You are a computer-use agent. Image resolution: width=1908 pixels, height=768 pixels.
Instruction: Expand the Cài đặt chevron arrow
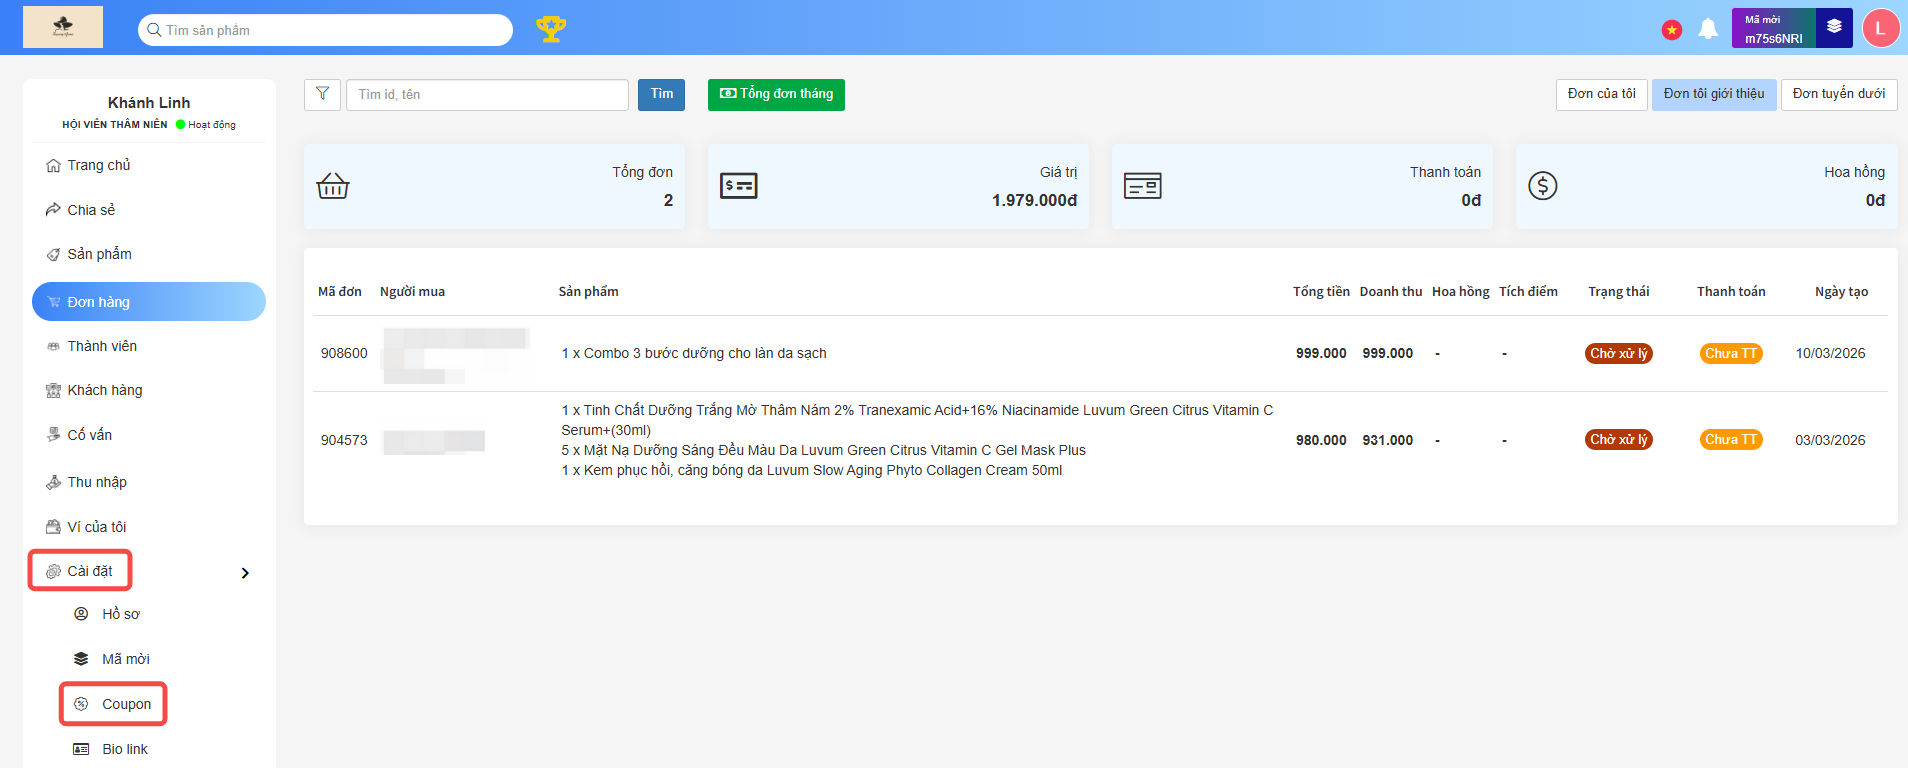click(x=245, y=573)
